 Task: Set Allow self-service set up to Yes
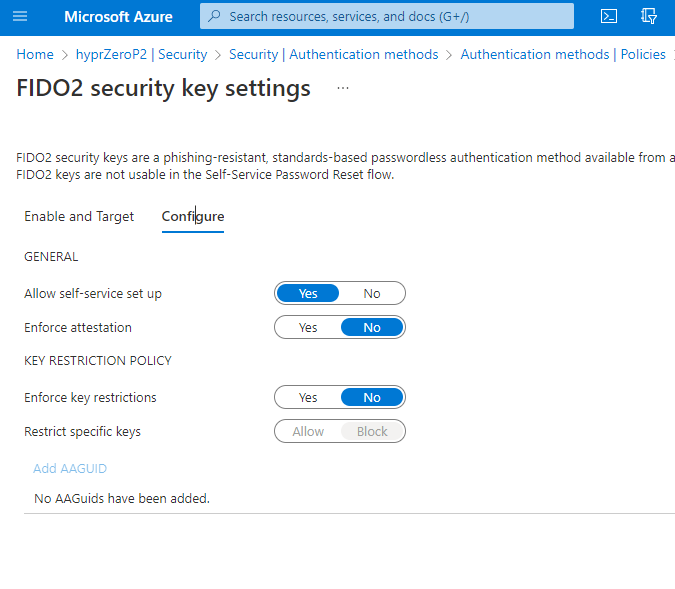pos(308,293)
